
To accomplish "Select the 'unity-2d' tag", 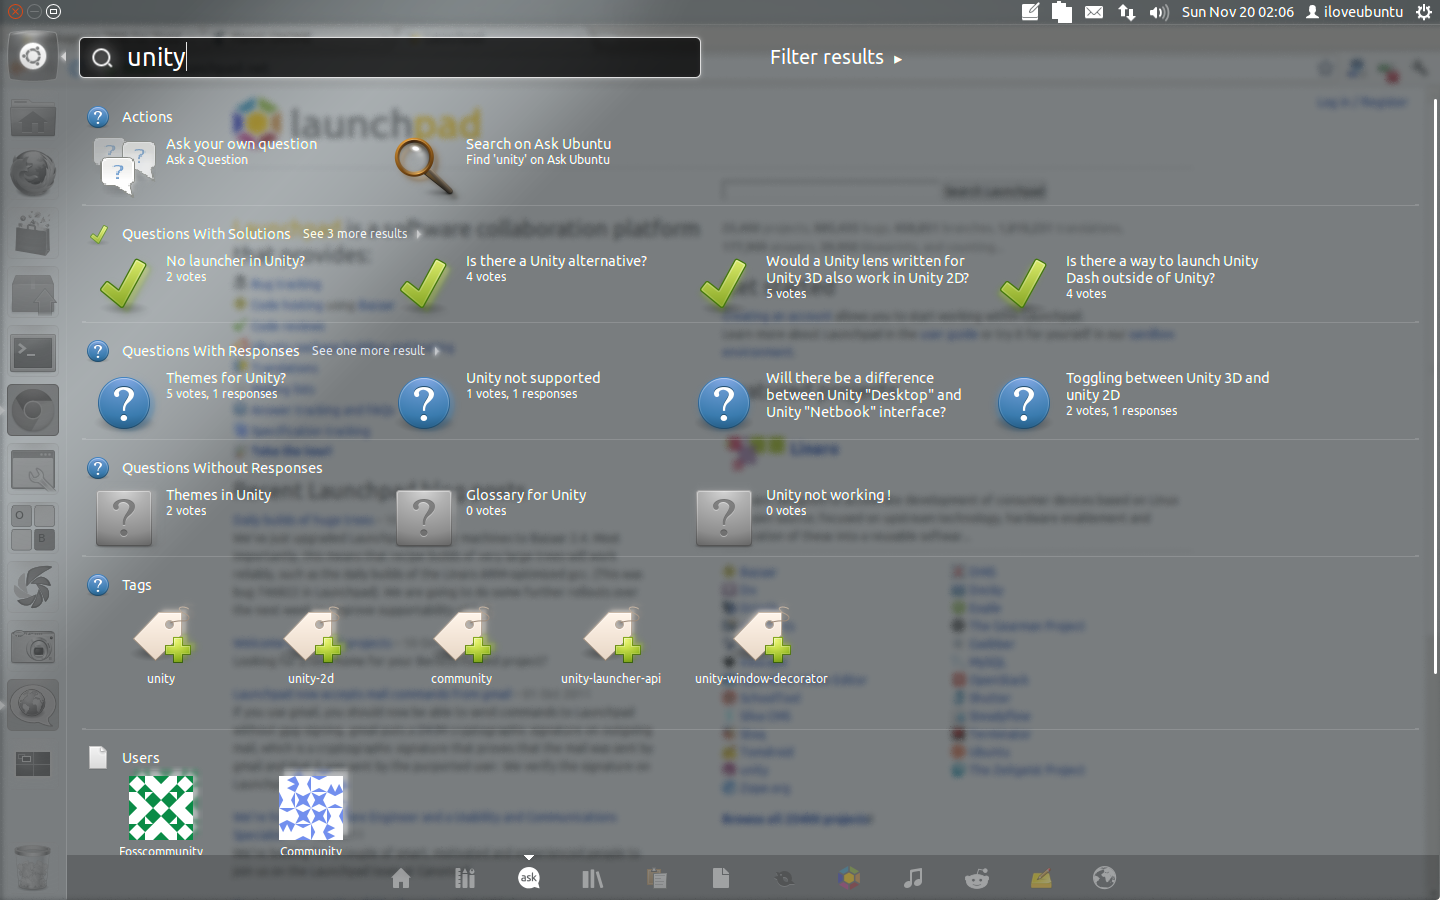I will (311, 646).
